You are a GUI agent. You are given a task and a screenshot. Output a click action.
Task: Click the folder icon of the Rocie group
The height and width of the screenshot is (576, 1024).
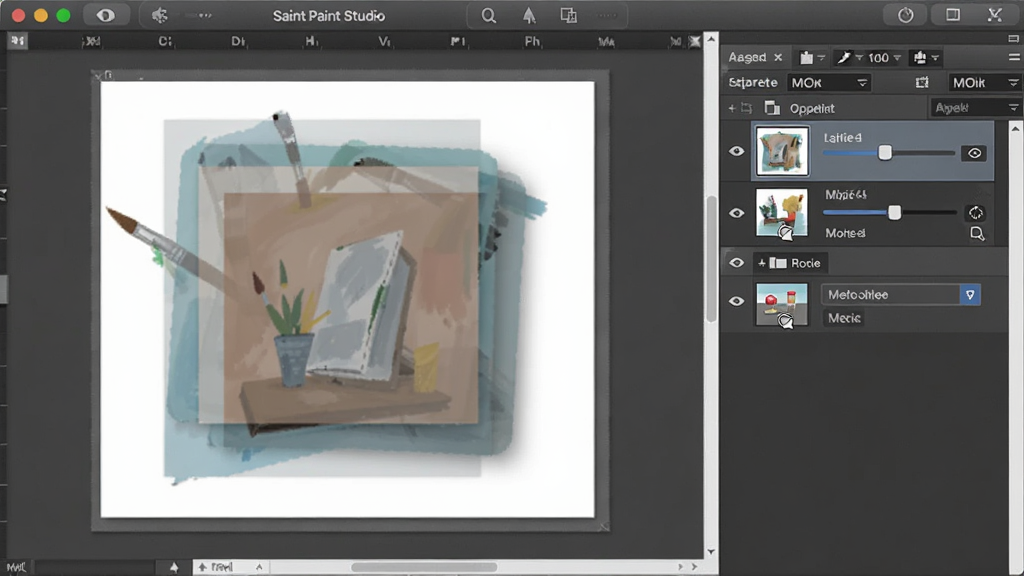click(x=778, y=263)
